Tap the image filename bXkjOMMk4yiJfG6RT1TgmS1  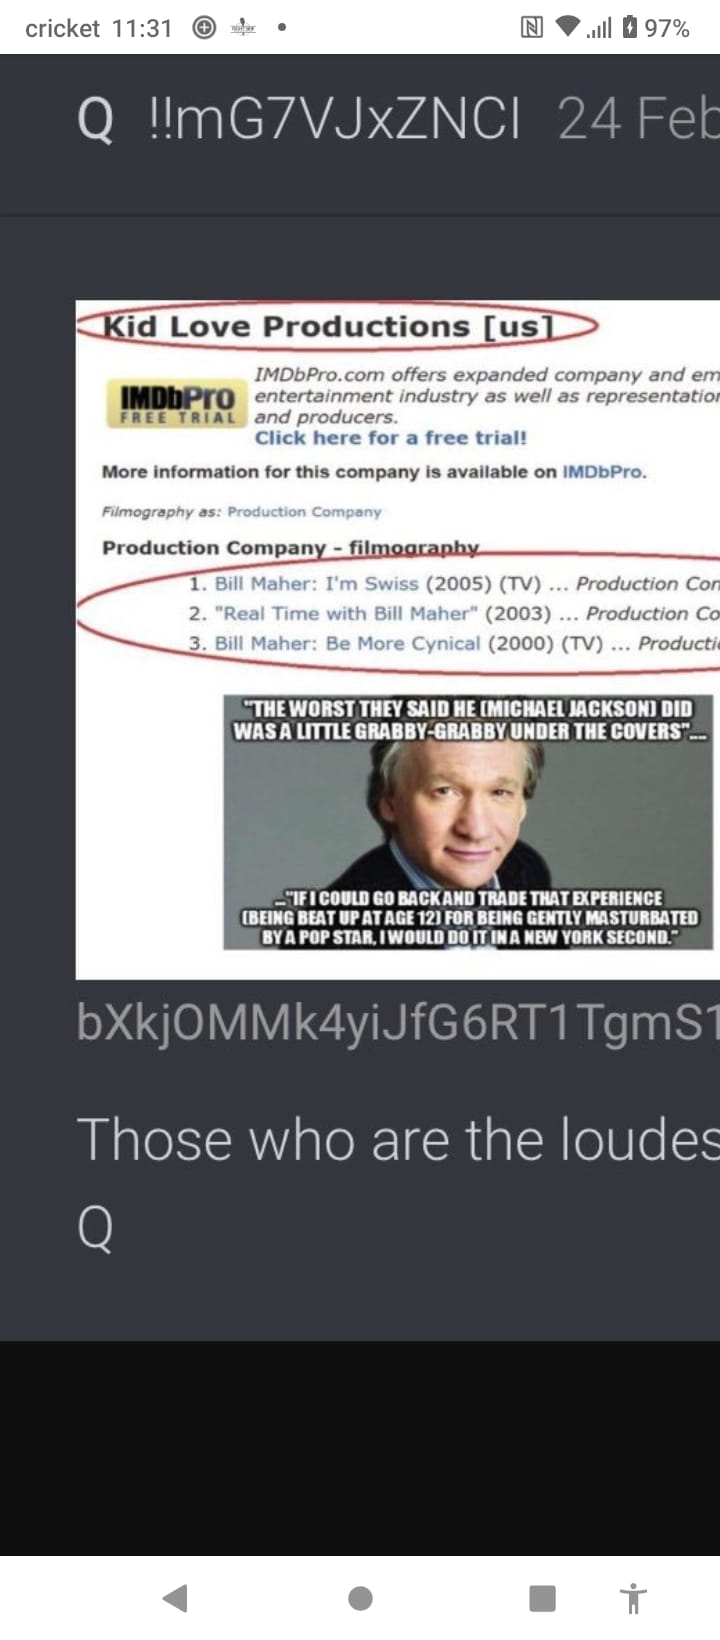click(398, 1024)
